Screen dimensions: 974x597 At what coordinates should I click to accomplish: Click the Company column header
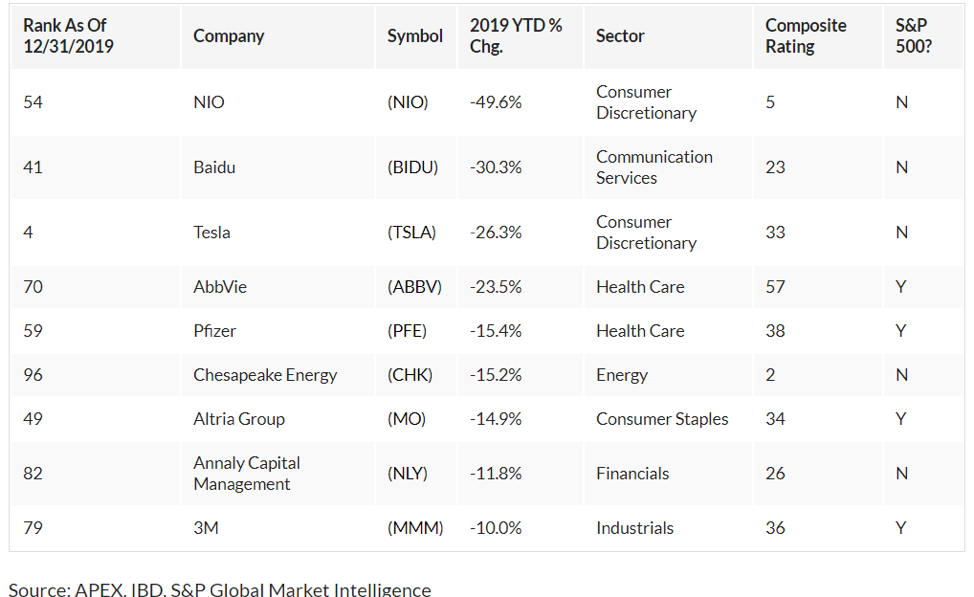pyautogui.click(x=229, y=36)
